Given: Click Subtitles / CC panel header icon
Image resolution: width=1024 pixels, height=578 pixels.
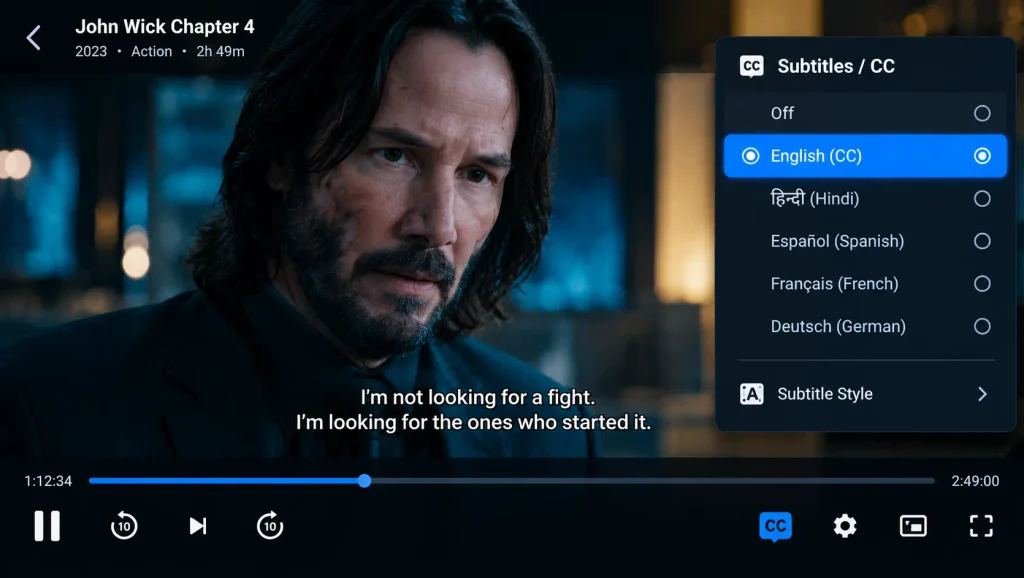Looking at the screenshot, I should 752,66.
